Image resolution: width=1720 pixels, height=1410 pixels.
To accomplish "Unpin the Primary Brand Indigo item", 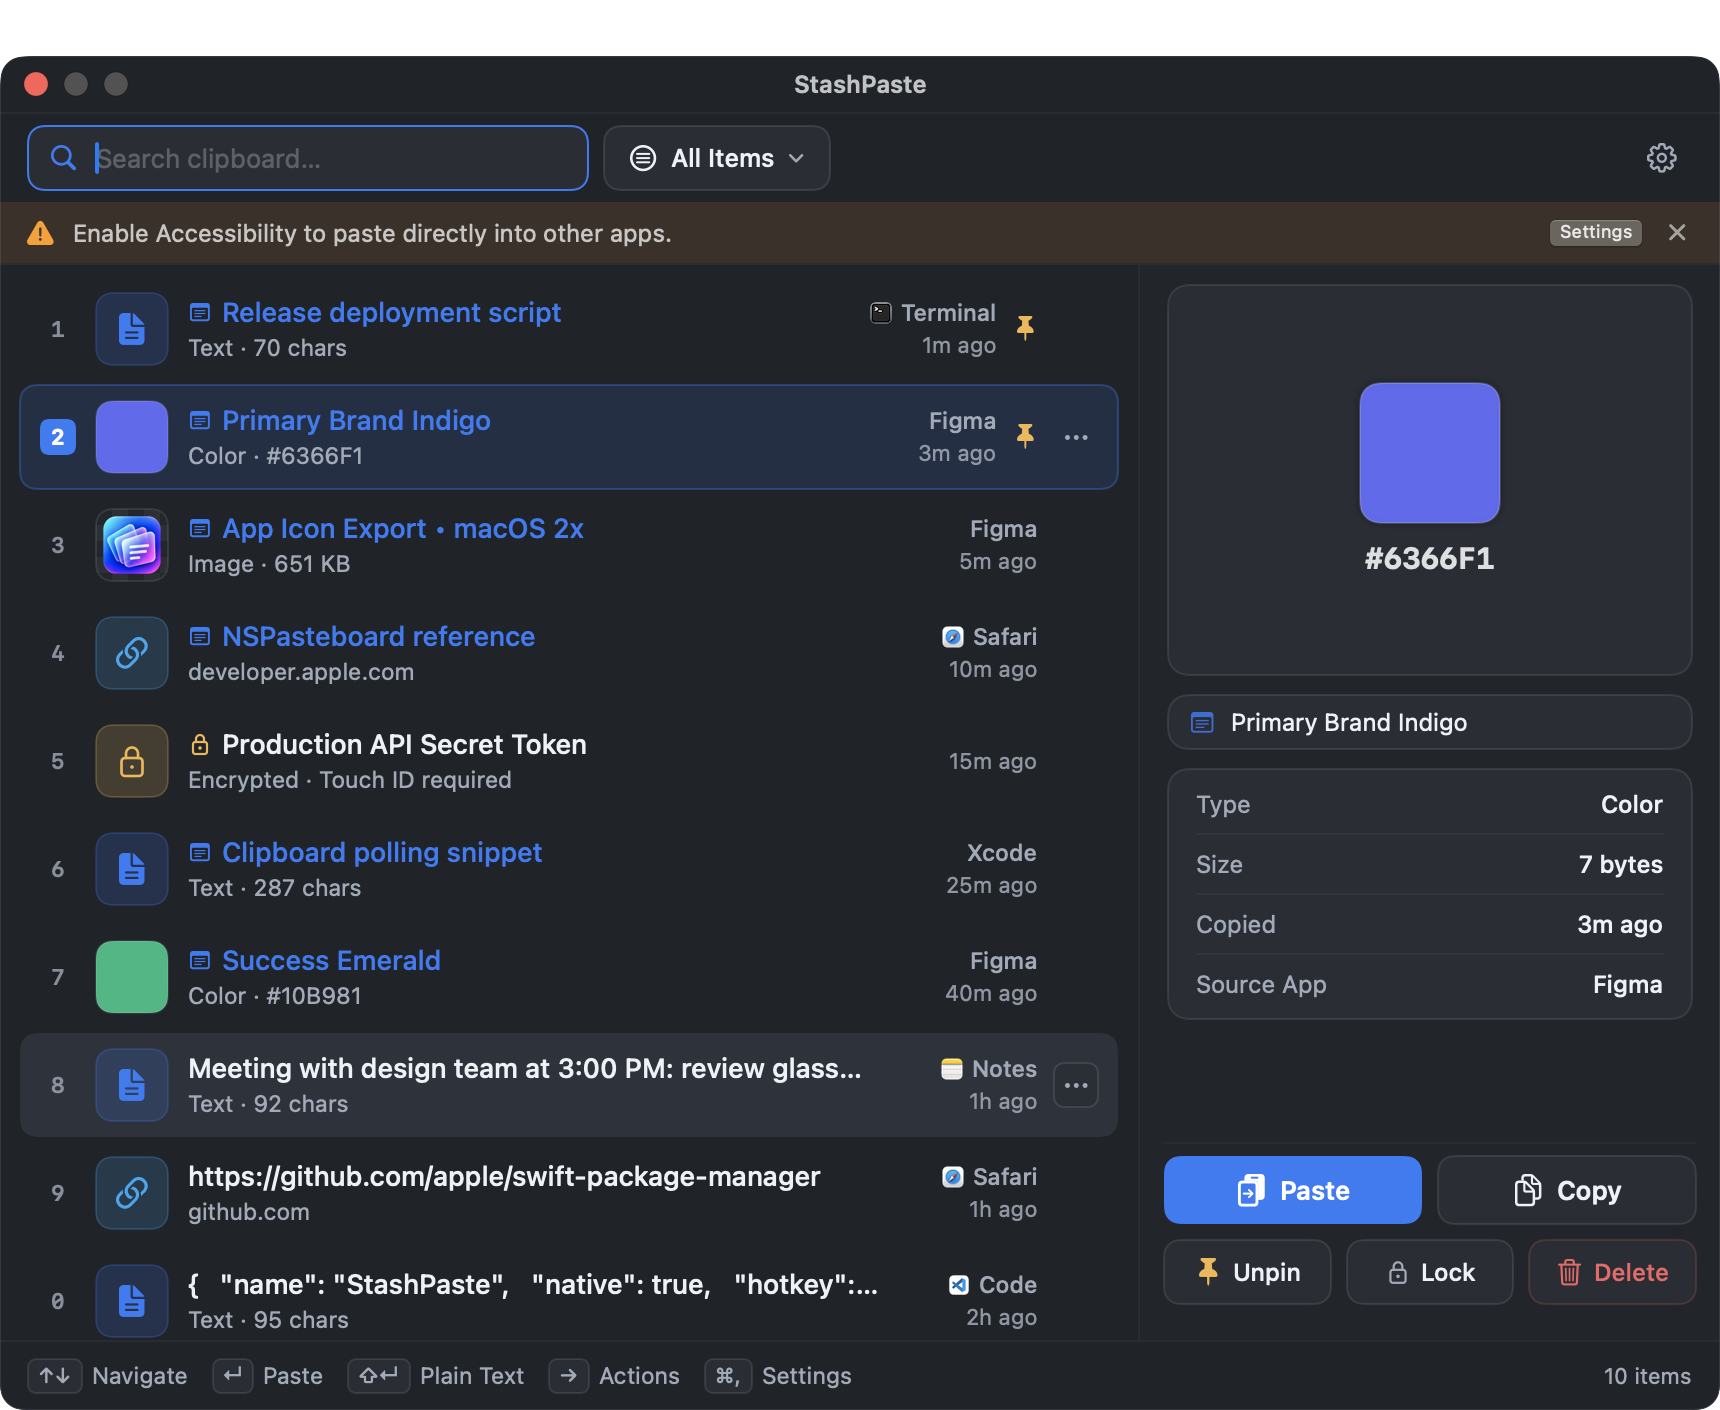I will [x=1248, y=1272].
